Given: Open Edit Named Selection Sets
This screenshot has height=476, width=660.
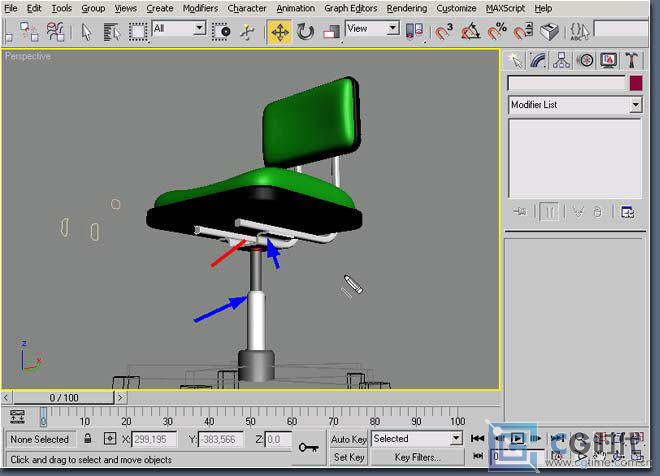Looking at the screenshot, I should 580,31.
